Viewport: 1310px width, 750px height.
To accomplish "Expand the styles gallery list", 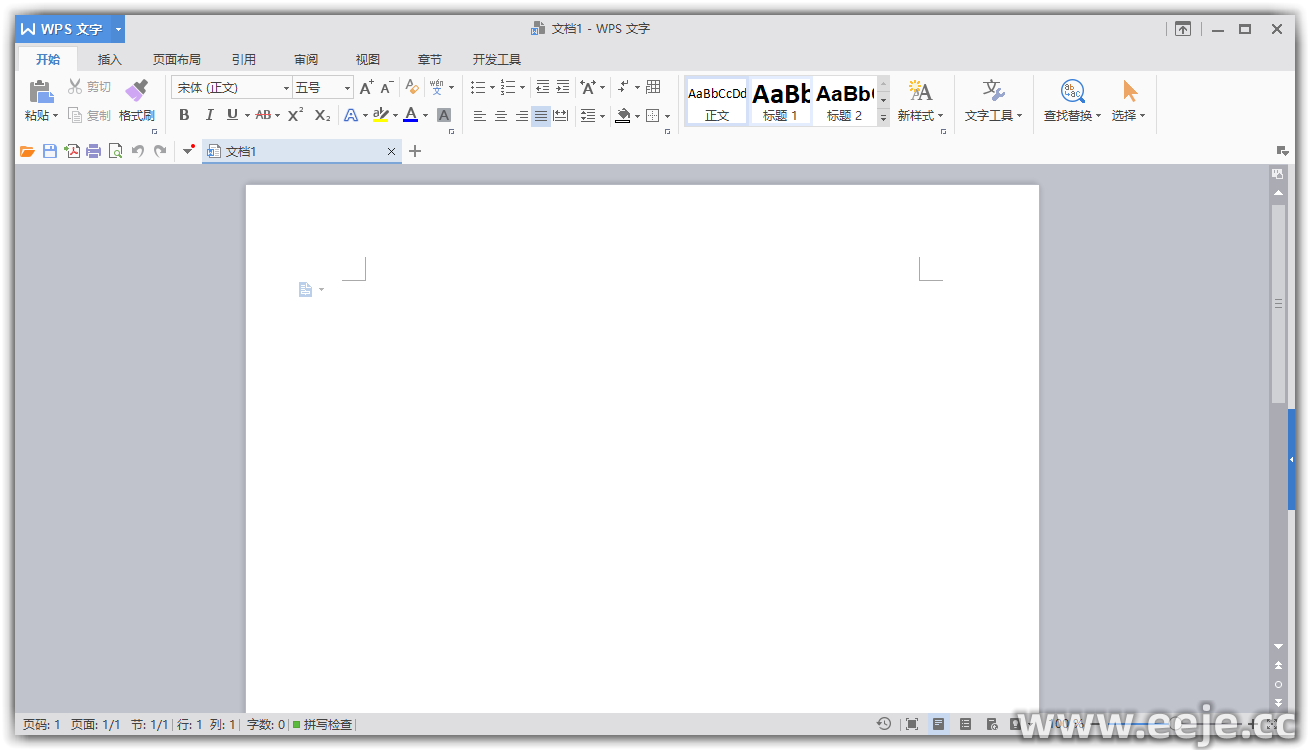I will coord(883,118).
